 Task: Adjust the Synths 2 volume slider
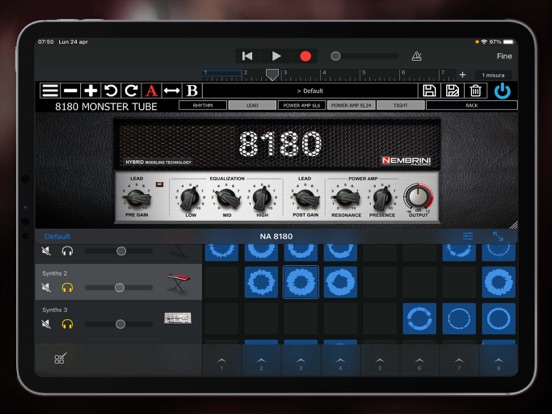click(x=119, y=288)
